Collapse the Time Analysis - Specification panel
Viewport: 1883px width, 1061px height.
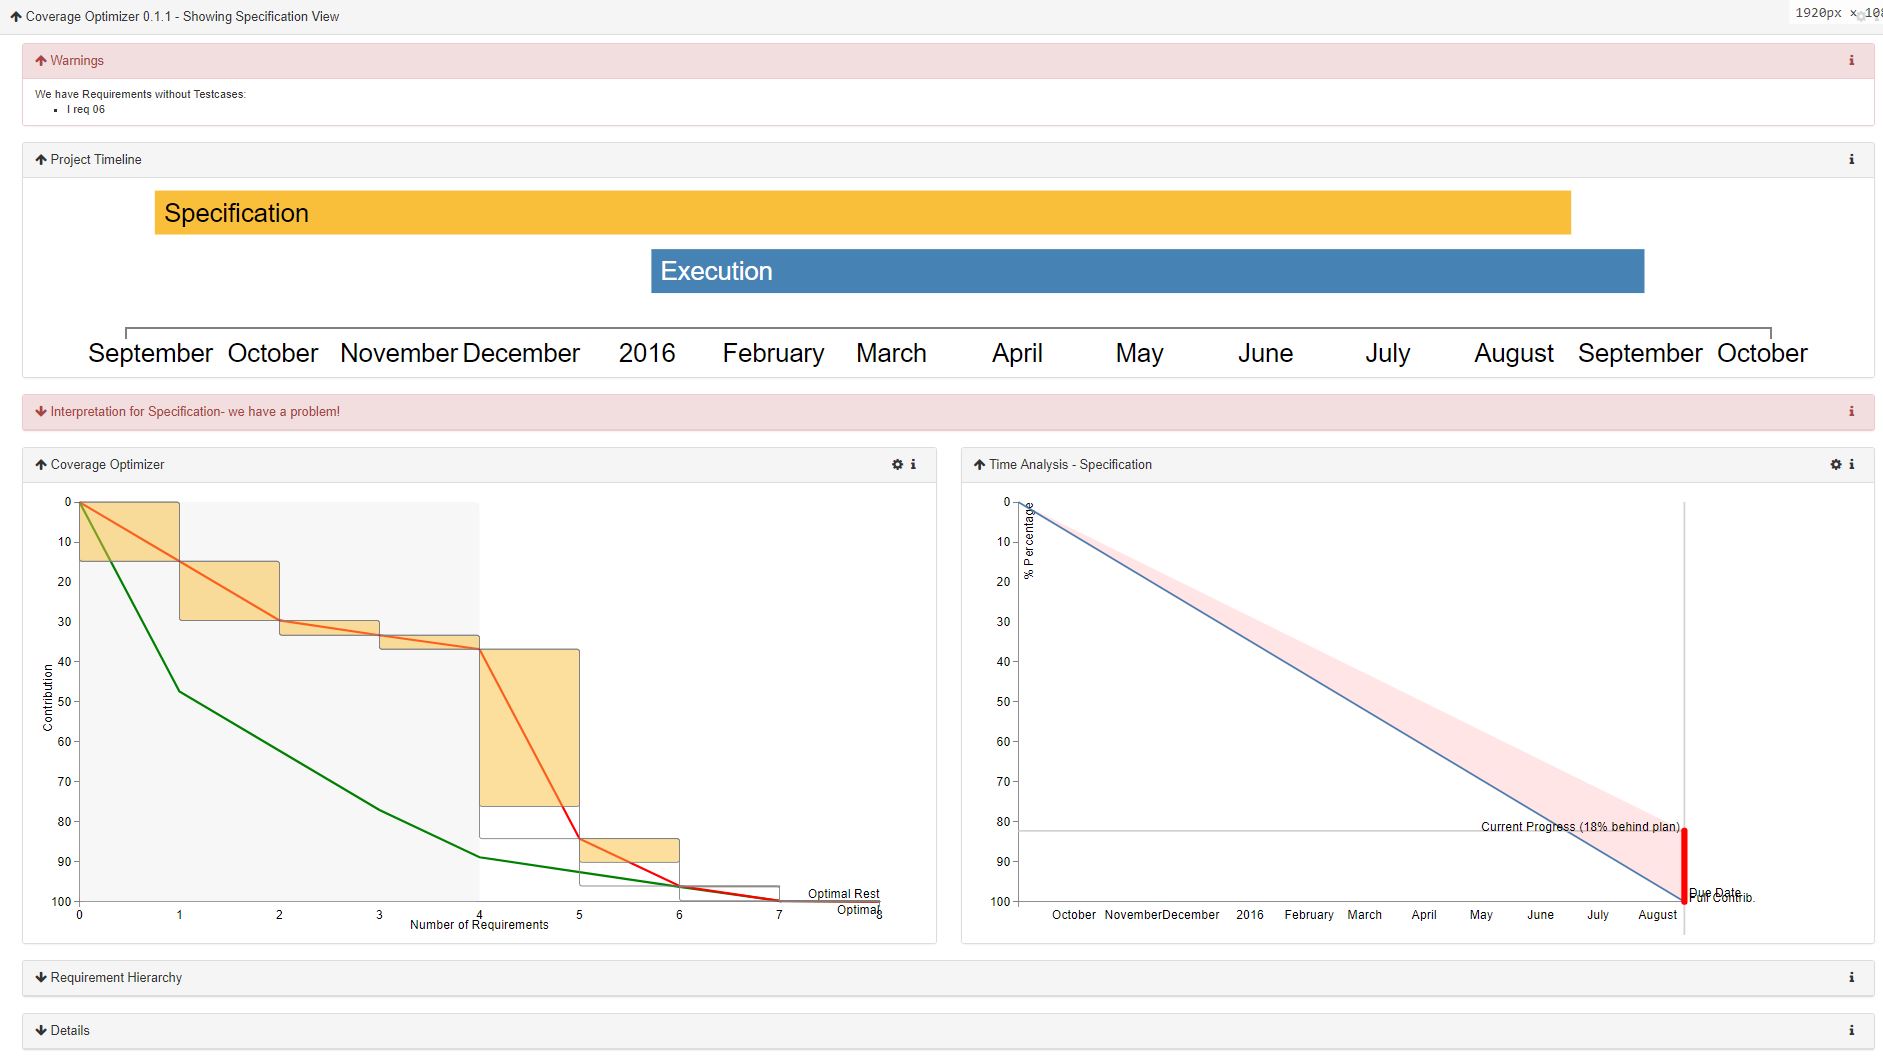(x=979, y=465)
